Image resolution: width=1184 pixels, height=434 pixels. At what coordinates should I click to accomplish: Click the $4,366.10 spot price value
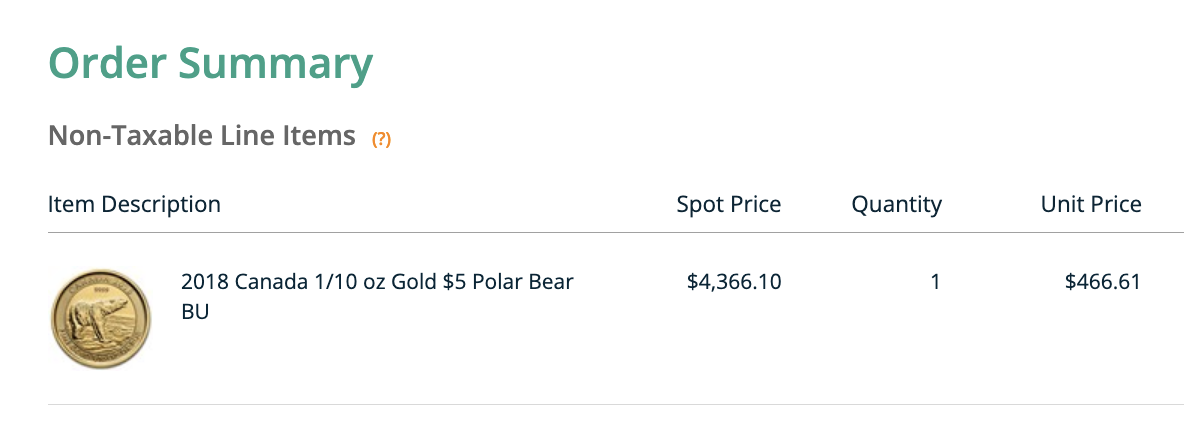[734, 282]
